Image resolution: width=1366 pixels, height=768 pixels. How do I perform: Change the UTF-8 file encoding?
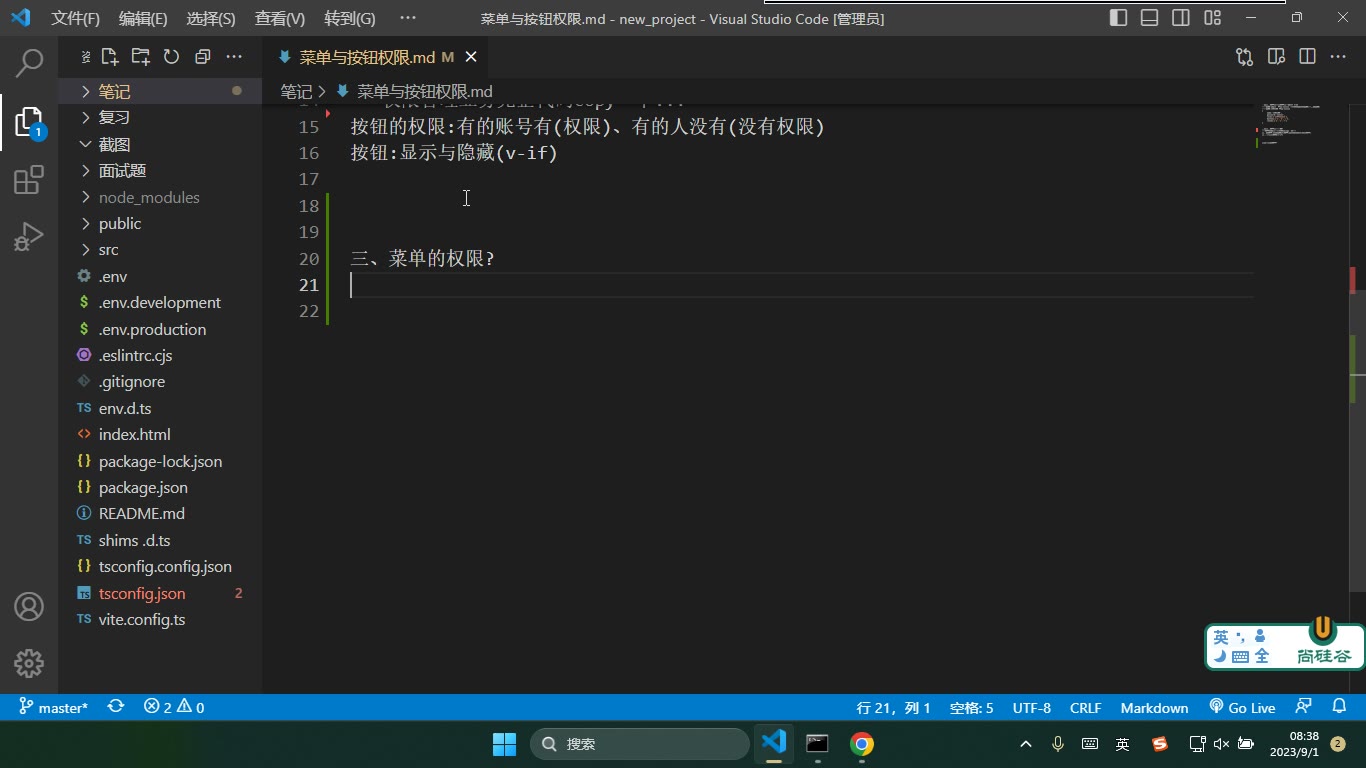1032,707
